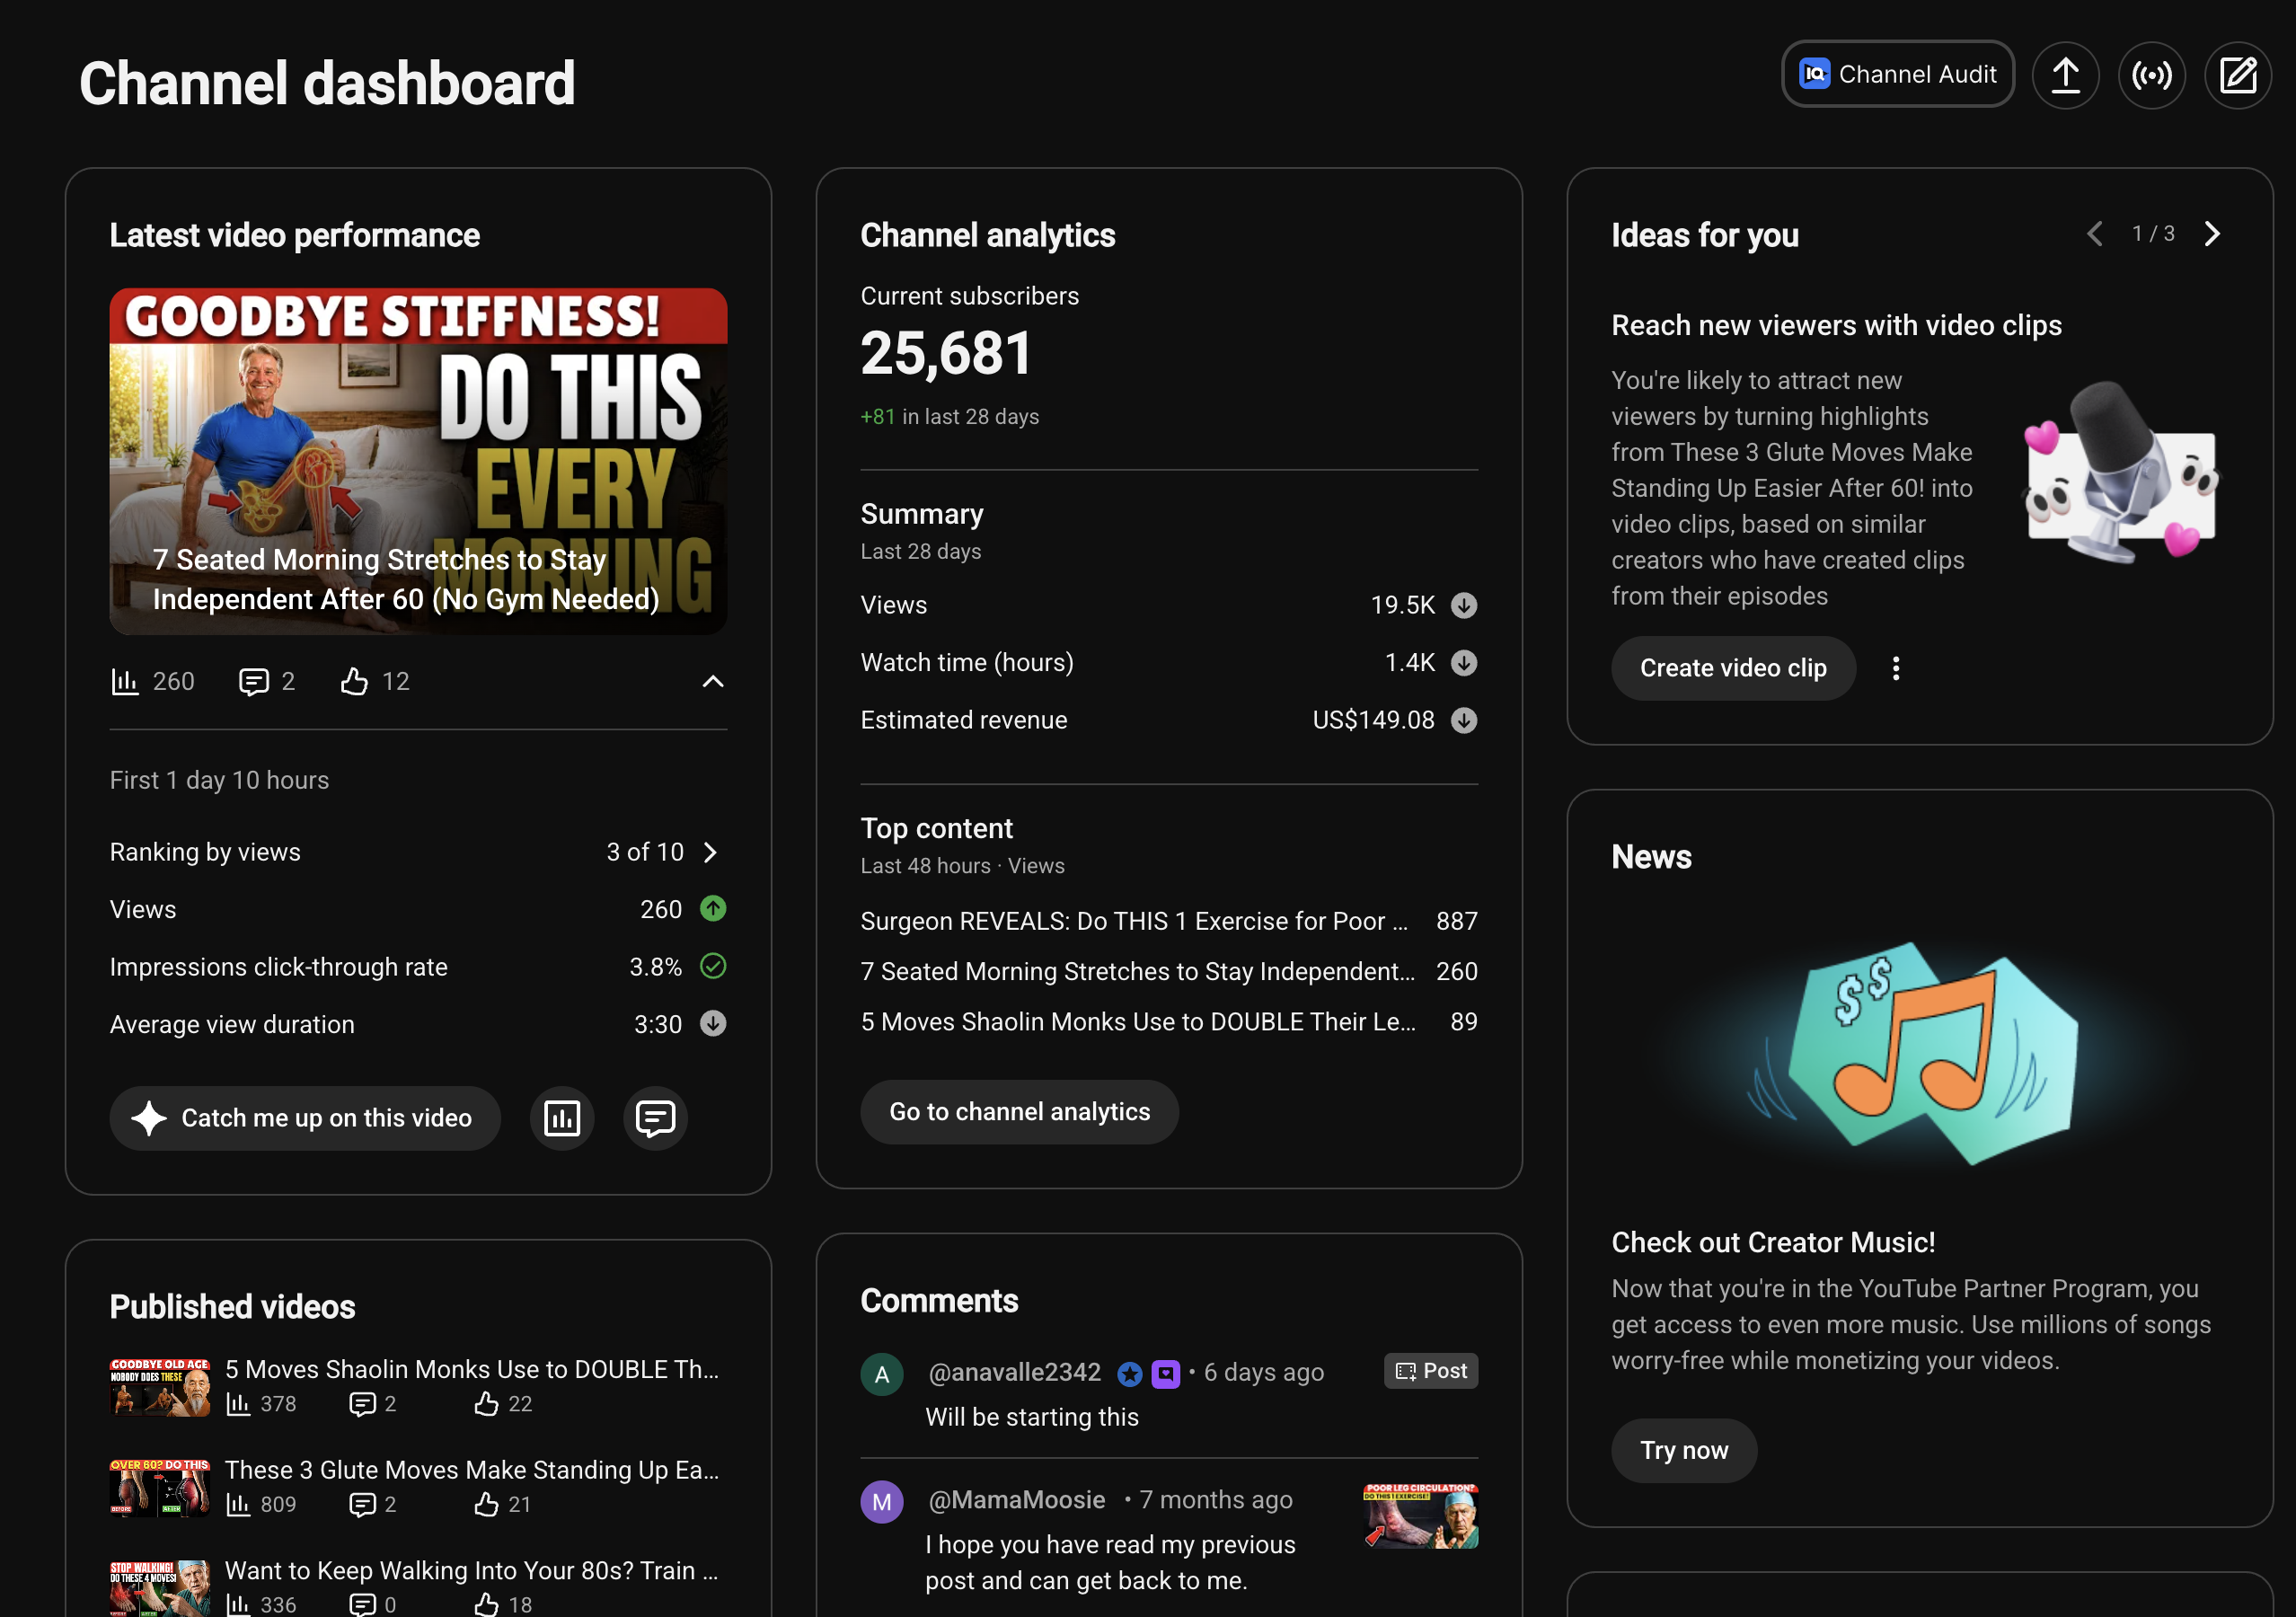
Task: Click the 25,681 subscriber count
Action: (x=946, y=354)
